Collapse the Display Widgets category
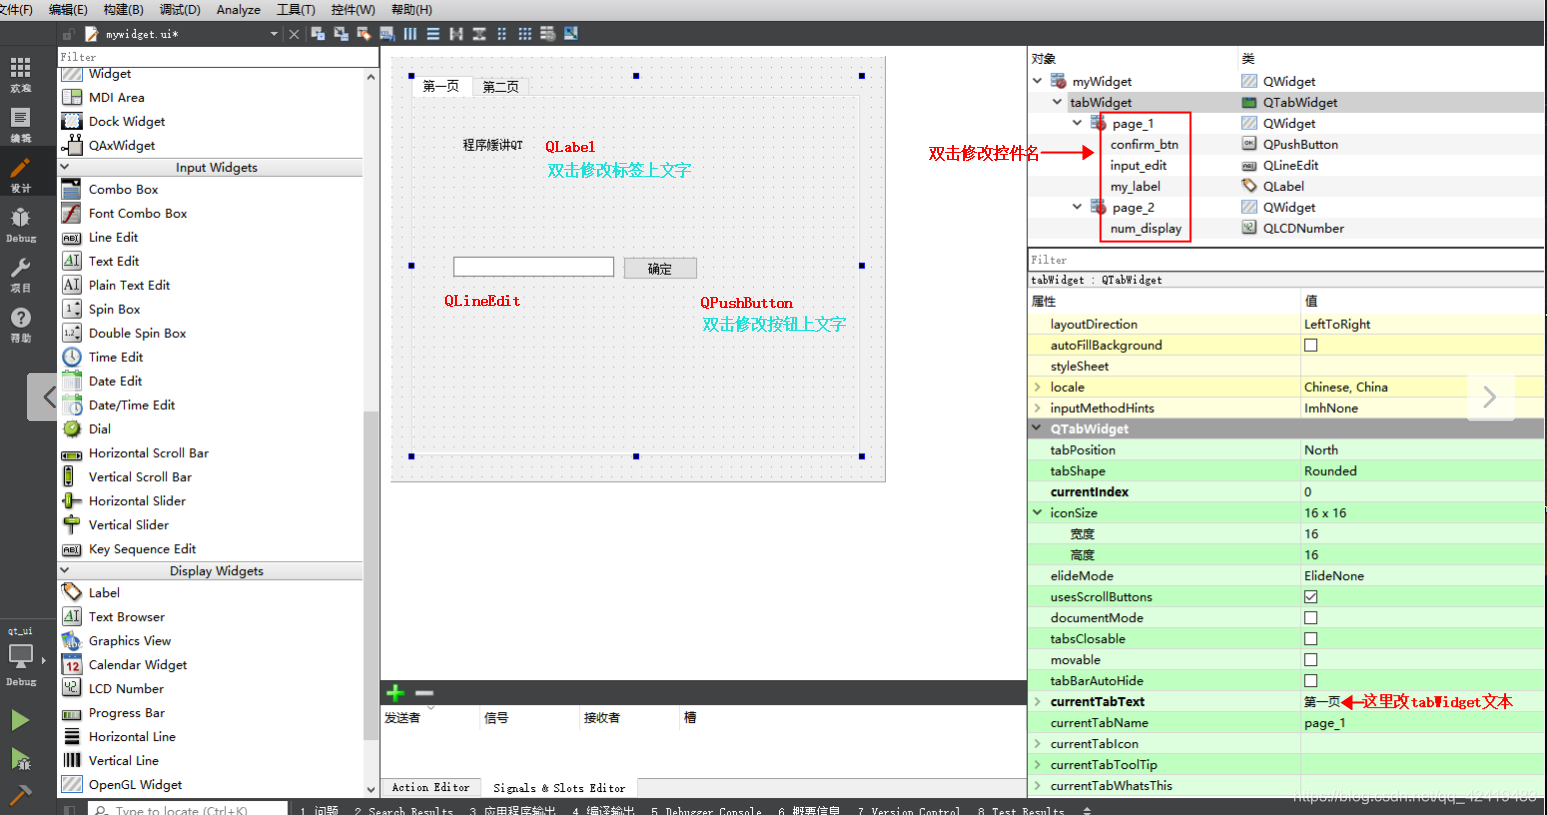 65,571
